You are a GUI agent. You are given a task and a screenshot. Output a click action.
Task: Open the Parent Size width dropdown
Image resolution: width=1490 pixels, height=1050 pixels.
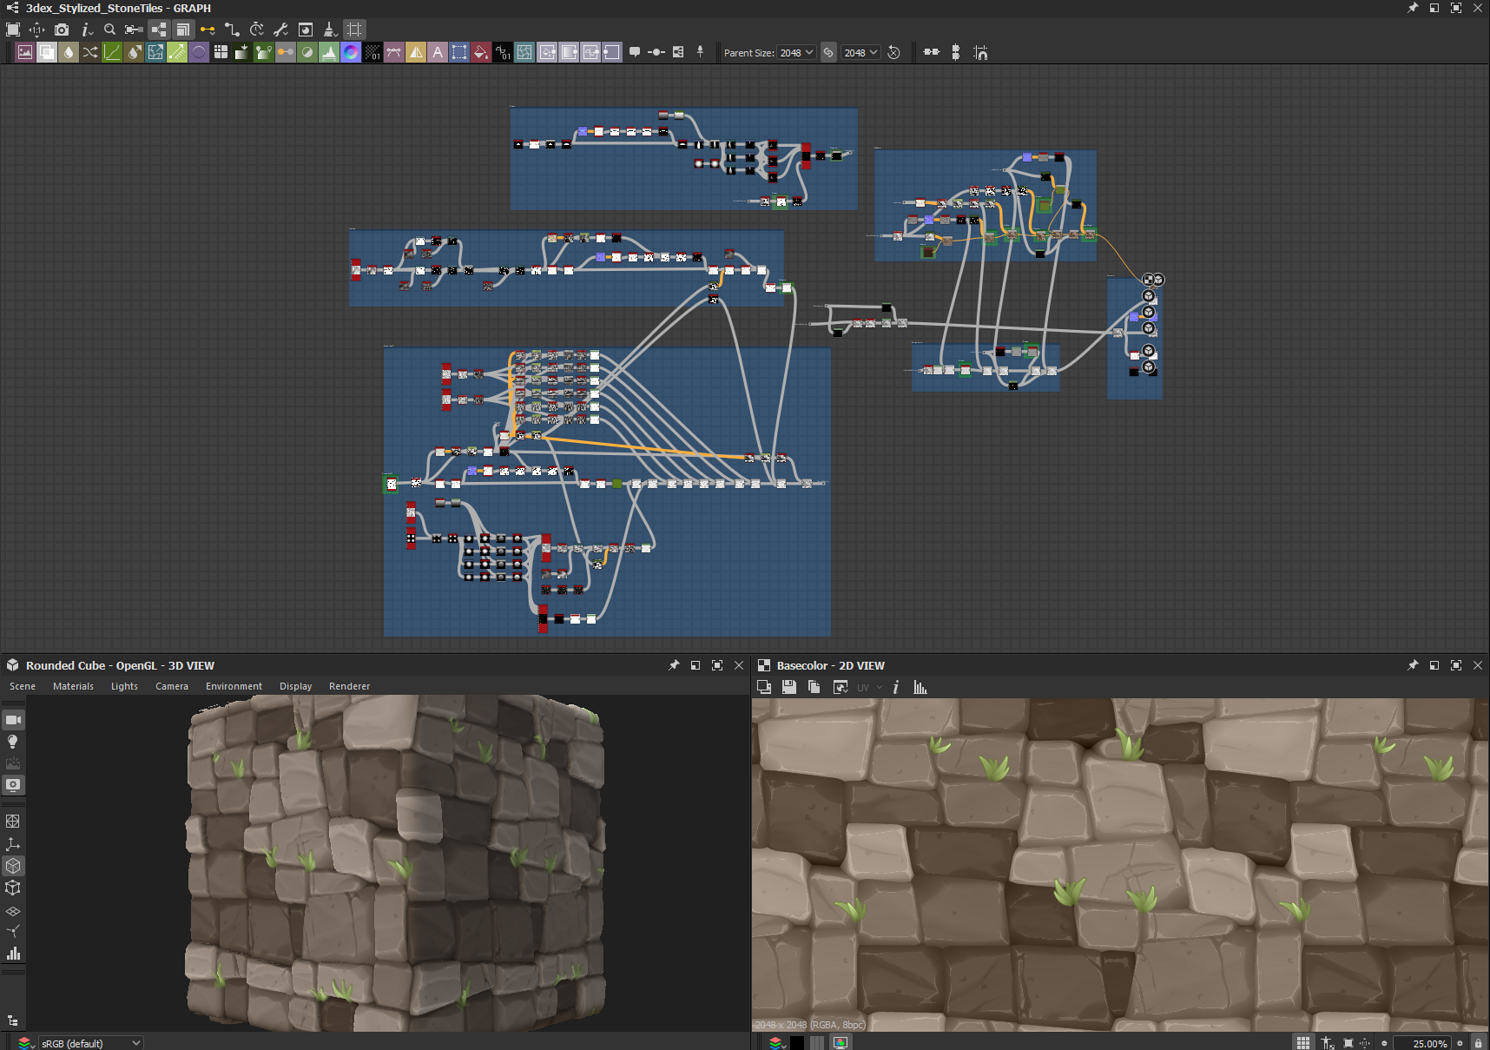(x=797, y=53)
